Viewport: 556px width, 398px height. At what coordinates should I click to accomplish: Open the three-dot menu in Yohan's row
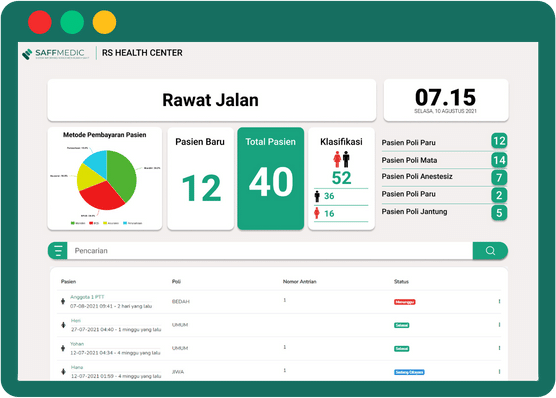pyautogui.click(x=499, y=348)
